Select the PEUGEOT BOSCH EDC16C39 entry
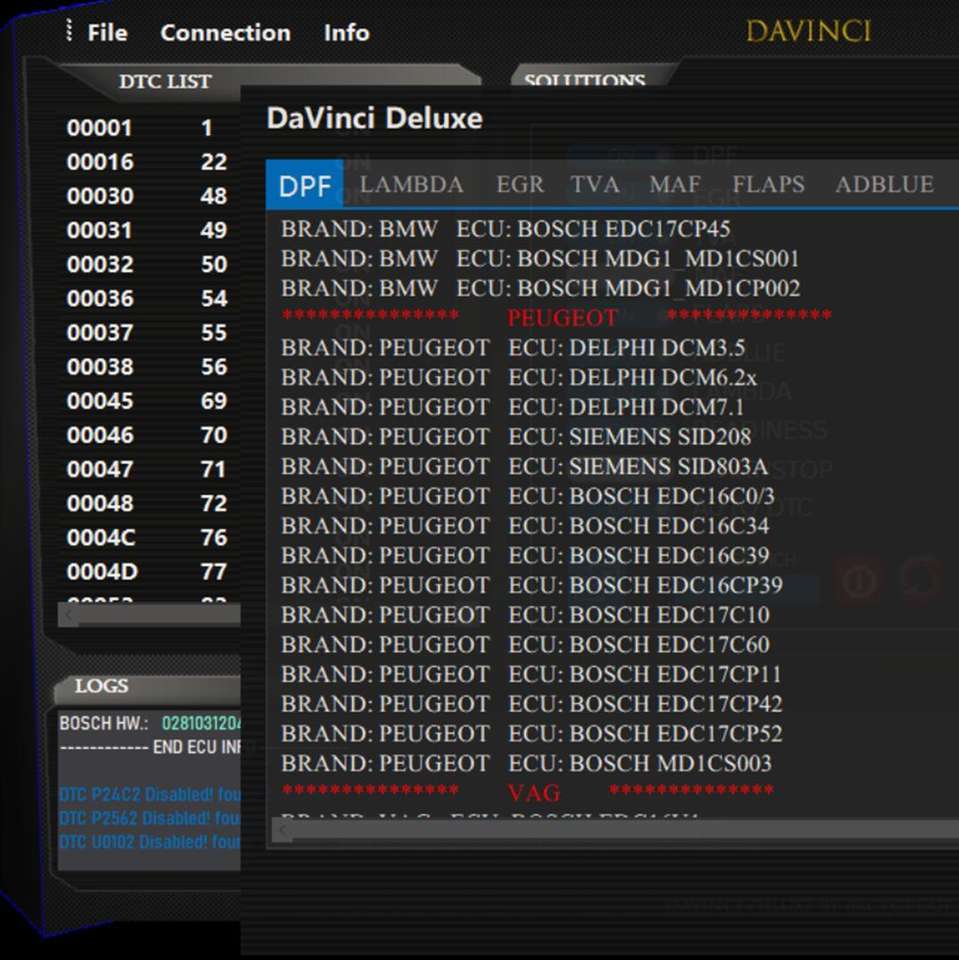The width and height of the screenshot is (959, 960). click(525, 555)
